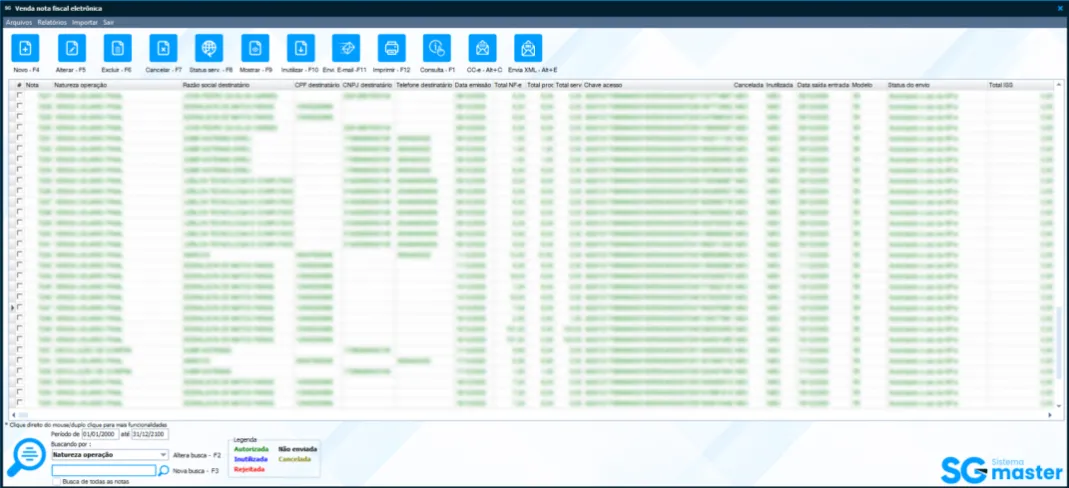Click the 'Chave acesso' column header
Screen dimensions: 1069x488
(603, 85)
